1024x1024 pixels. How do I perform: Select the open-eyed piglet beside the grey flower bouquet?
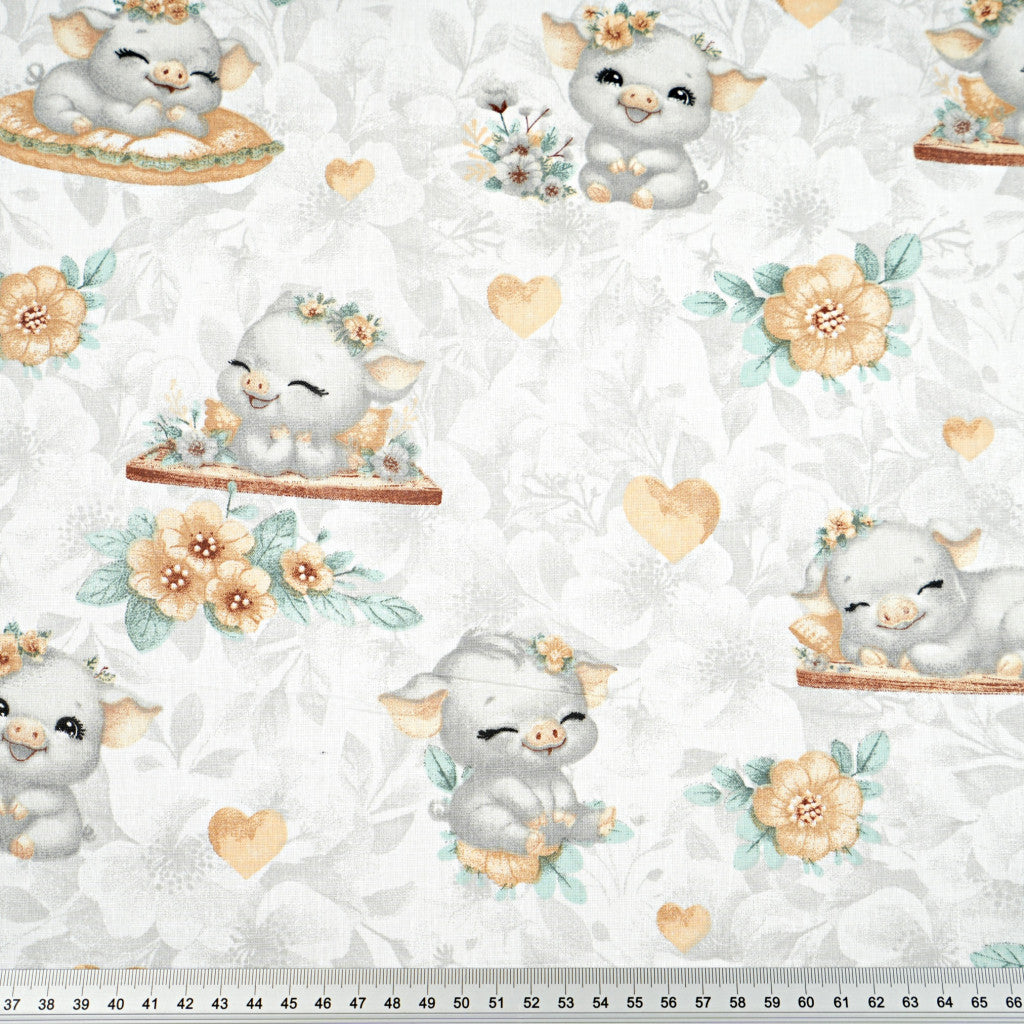[640, 110]
